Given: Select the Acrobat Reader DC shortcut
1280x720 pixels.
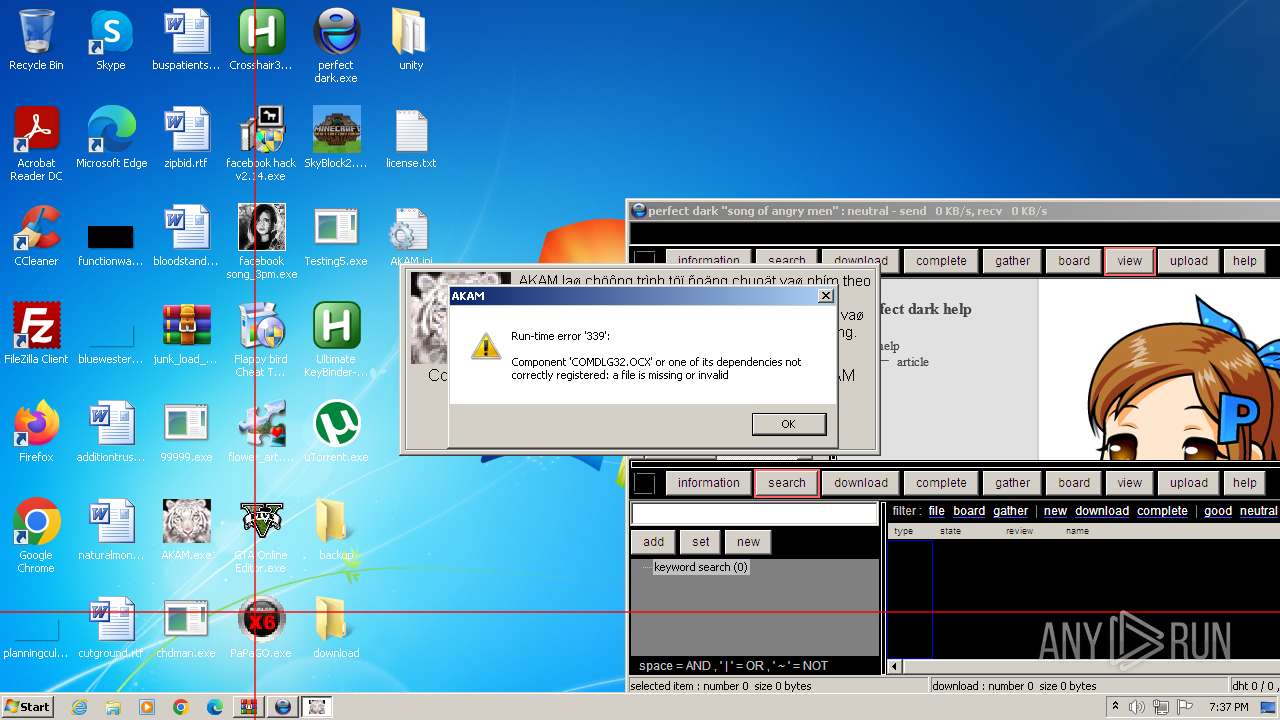Looking at the screenshot, I should tap(36, 145).
